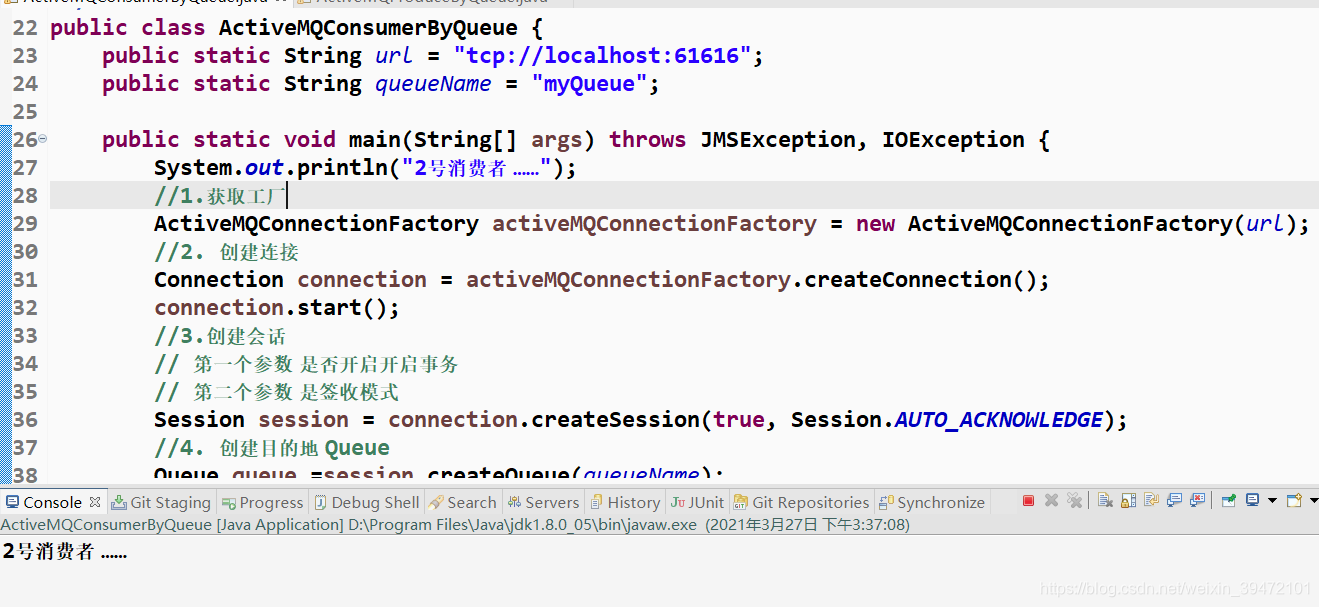1319x607 pixels.
Task: Select the Console tab
Action: (x=52, y=502)
